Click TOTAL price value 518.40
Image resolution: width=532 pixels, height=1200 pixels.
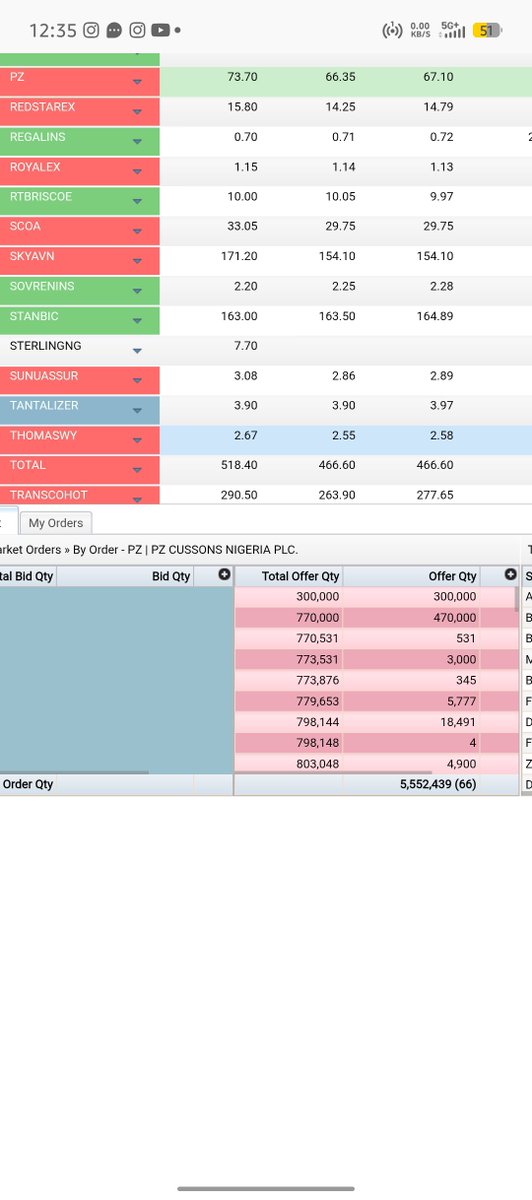point(239,466)
